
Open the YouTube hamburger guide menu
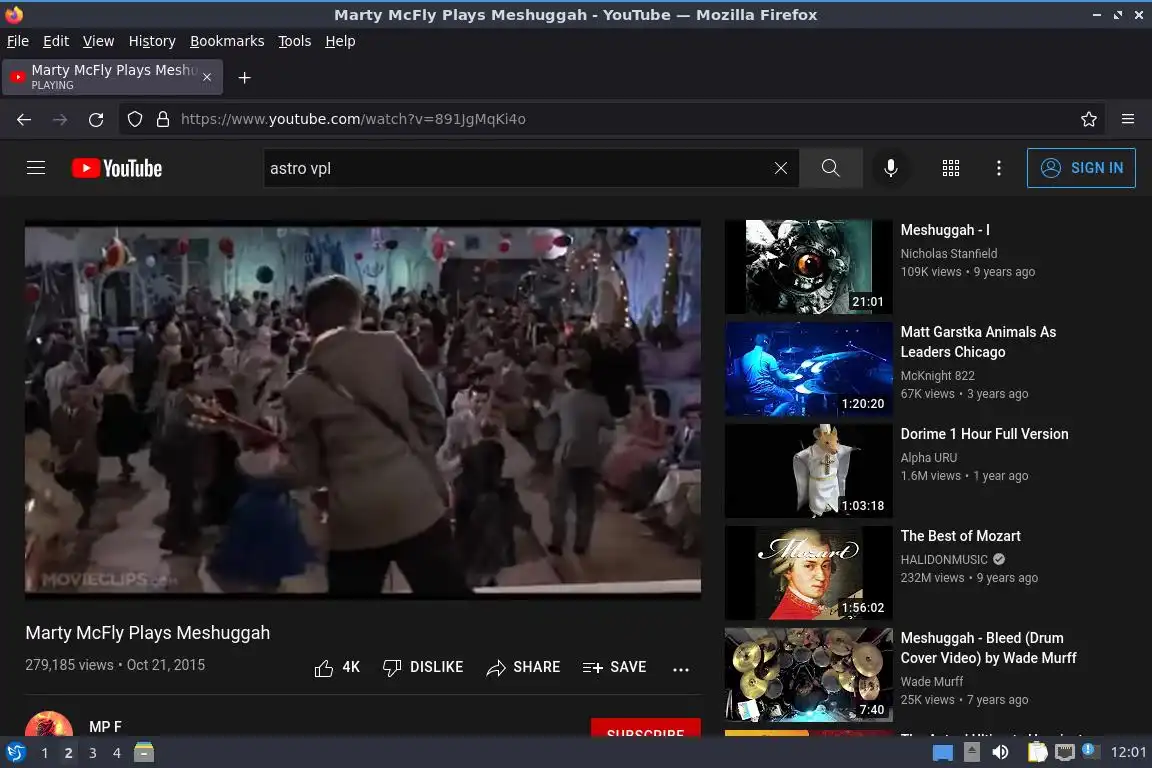click(x=36, y=168)
